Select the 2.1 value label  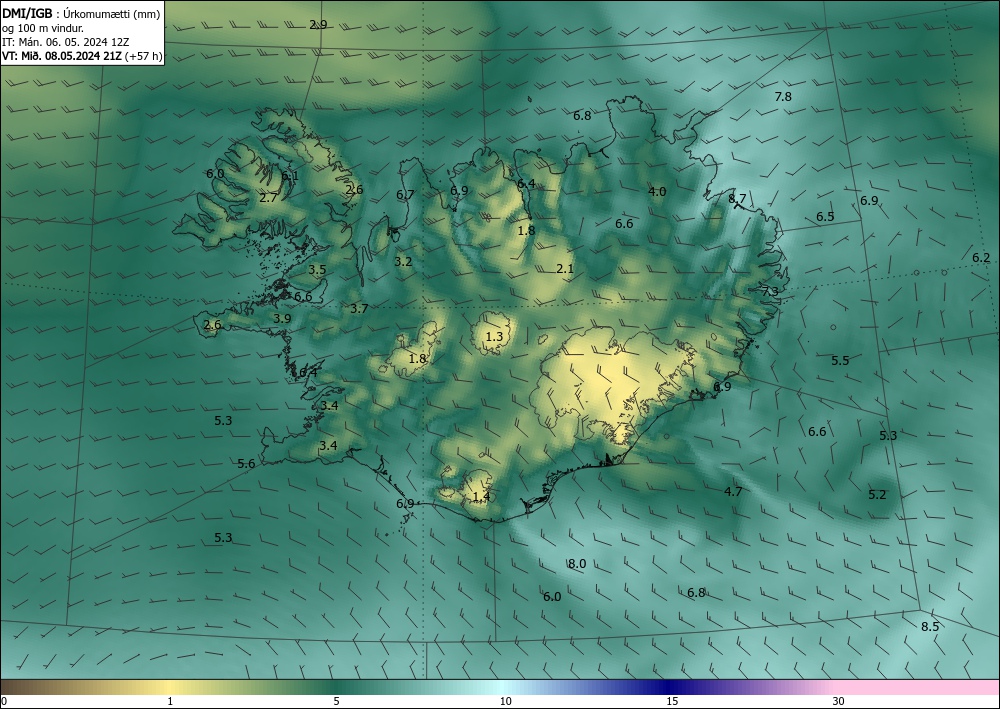pos(565,269)
